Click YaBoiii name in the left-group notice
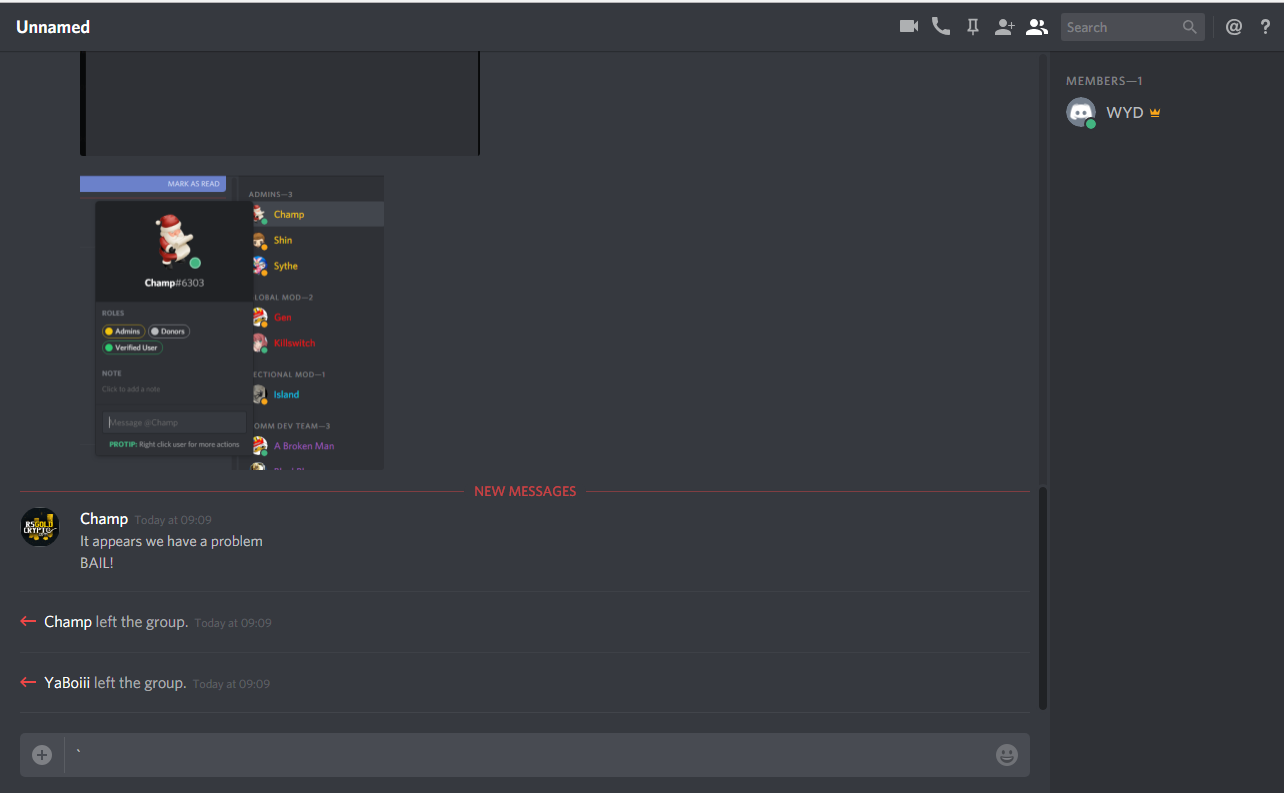This screenshot has height=793, width=1284. (x=67, y=683)
